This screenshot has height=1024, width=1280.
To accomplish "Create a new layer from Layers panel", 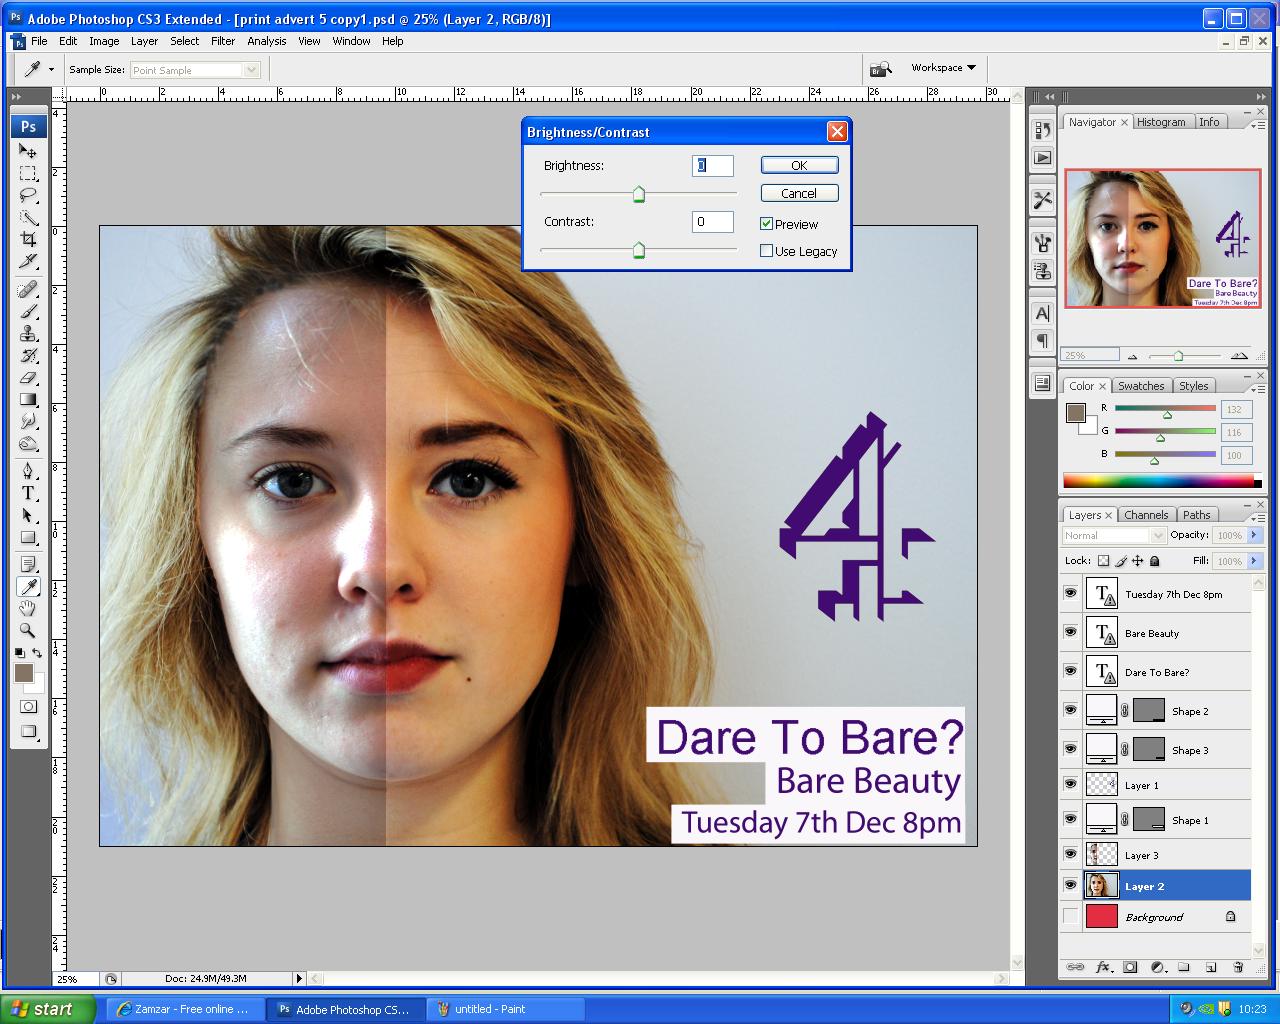I will [1211, 967].
